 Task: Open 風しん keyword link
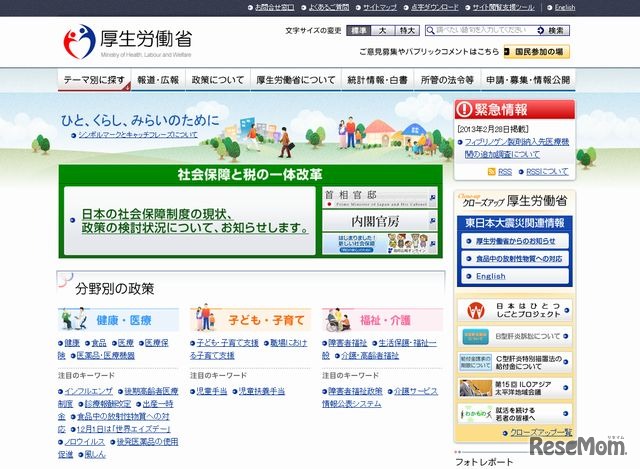(95, 454)
